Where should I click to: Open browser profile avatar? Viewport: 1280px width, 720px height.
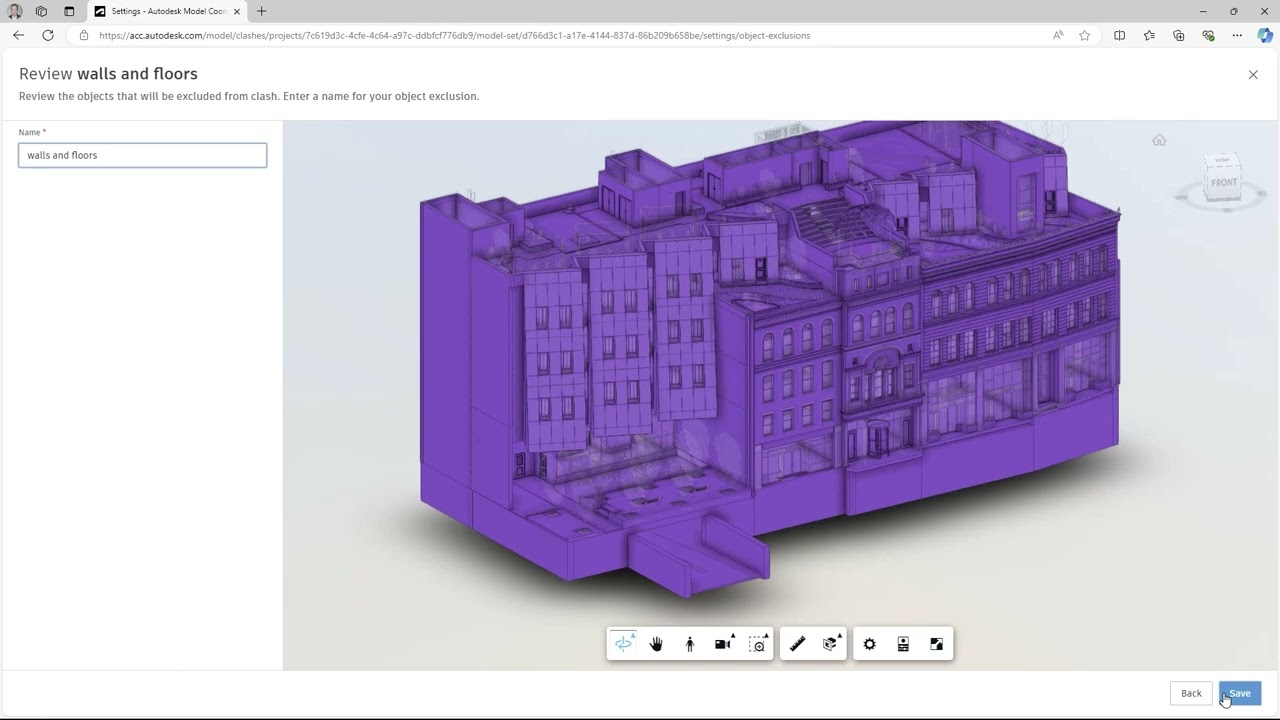point(15,11)
